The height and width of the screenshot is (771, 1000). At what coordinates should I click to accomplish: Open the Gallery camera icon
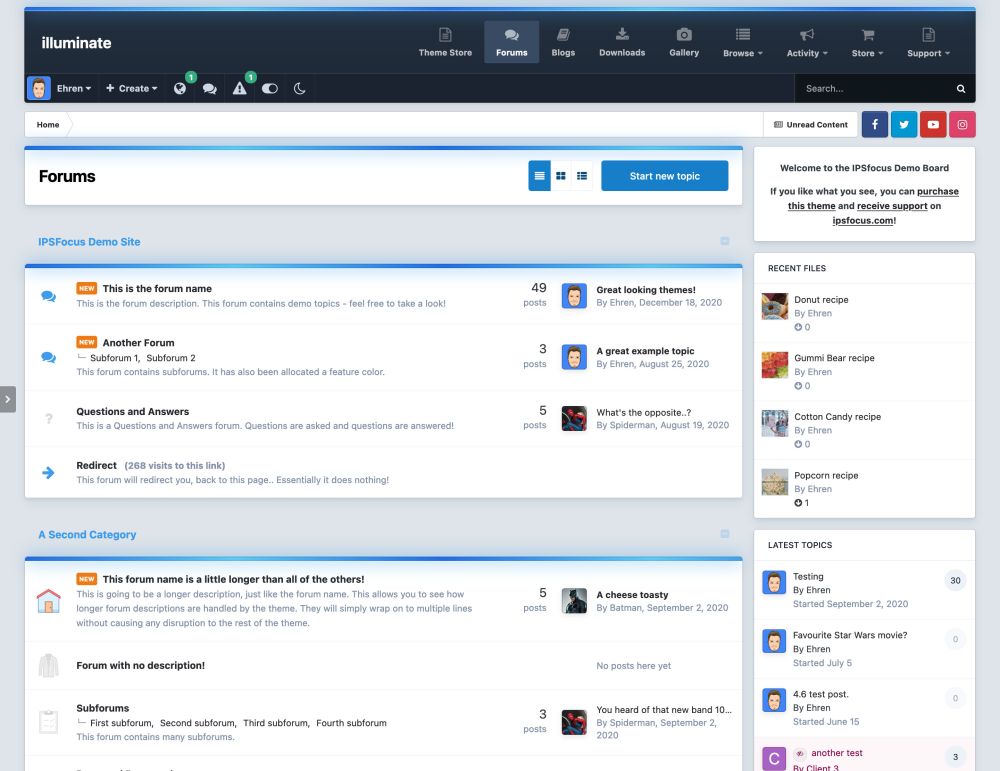pyautogui.click(x=684, y=34)
